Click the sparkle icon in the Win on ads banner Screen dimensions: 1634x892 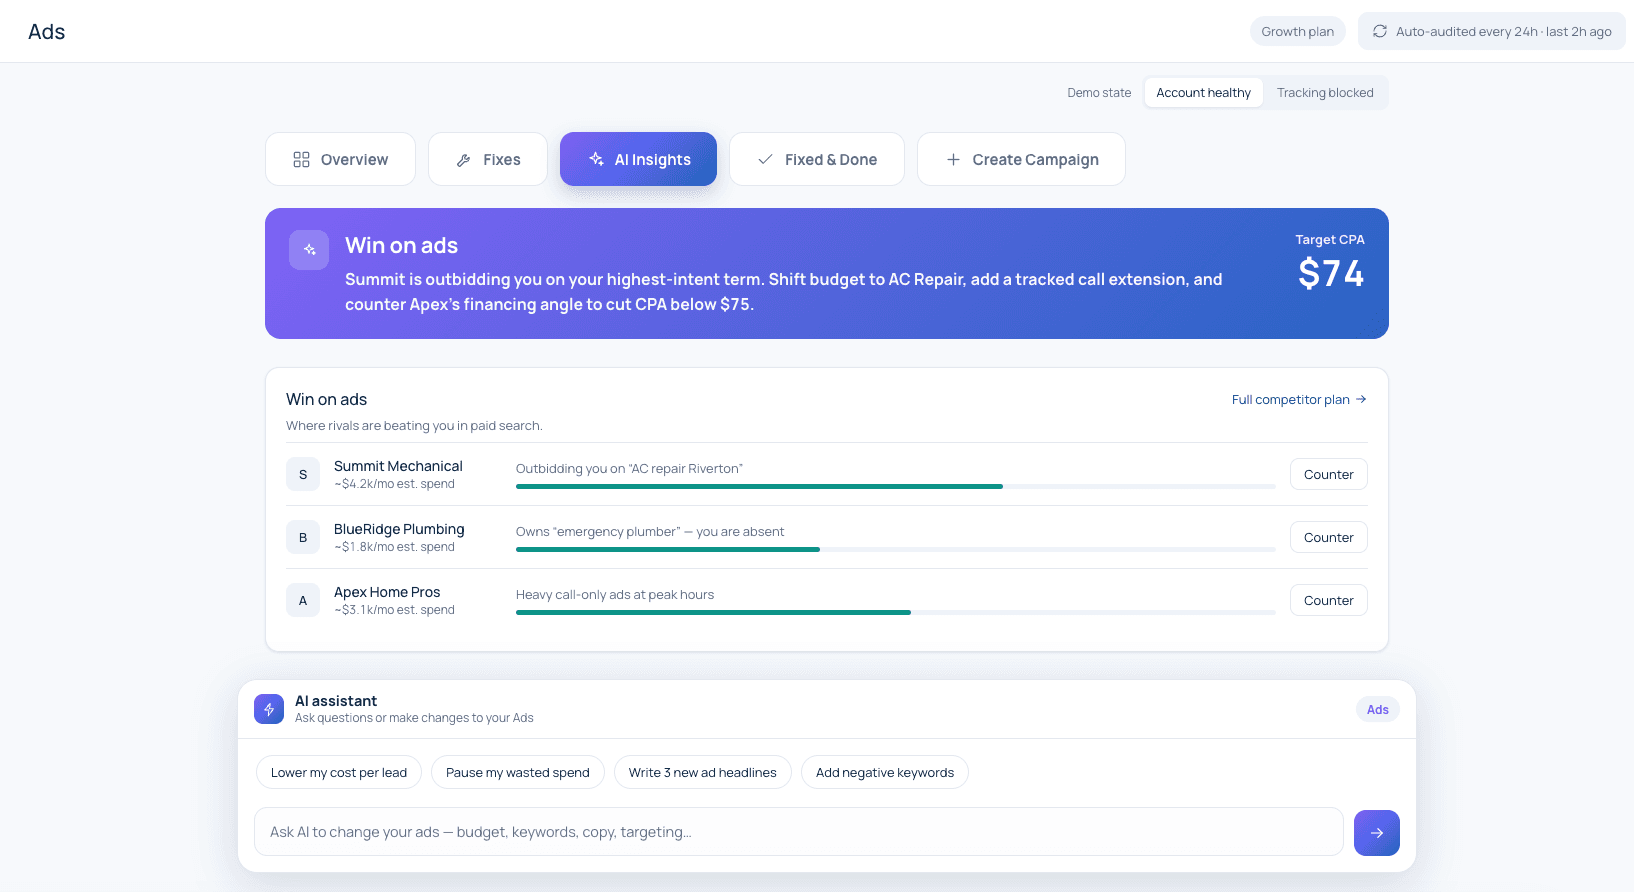point(309,250)
